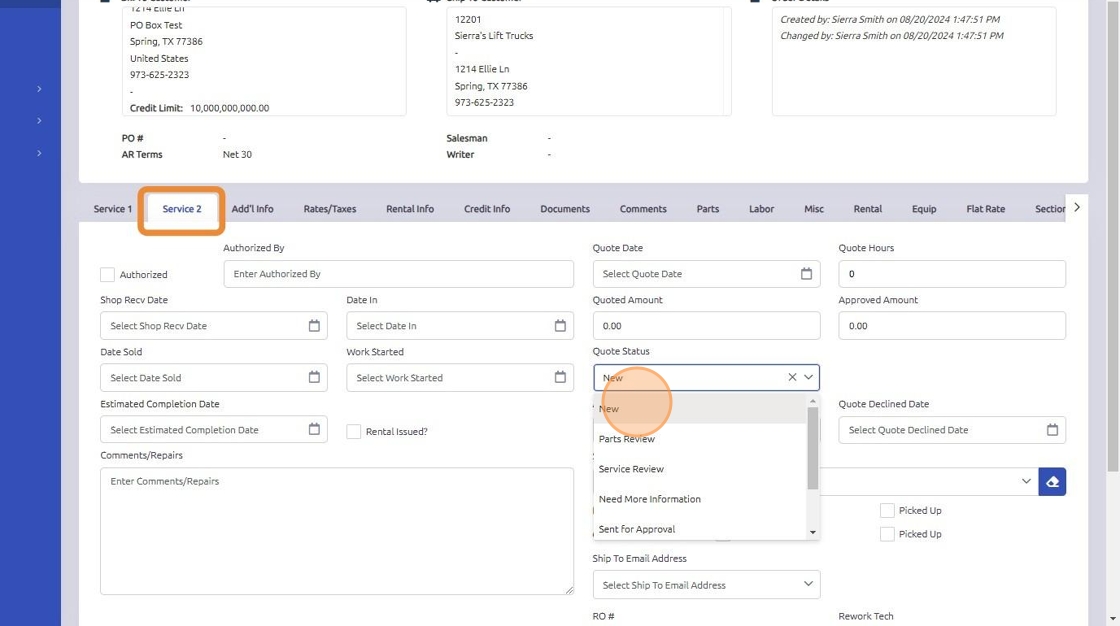1120x626 pixels.
Task: Open the Quote Date calendar picker
Action: click(806, 274)
